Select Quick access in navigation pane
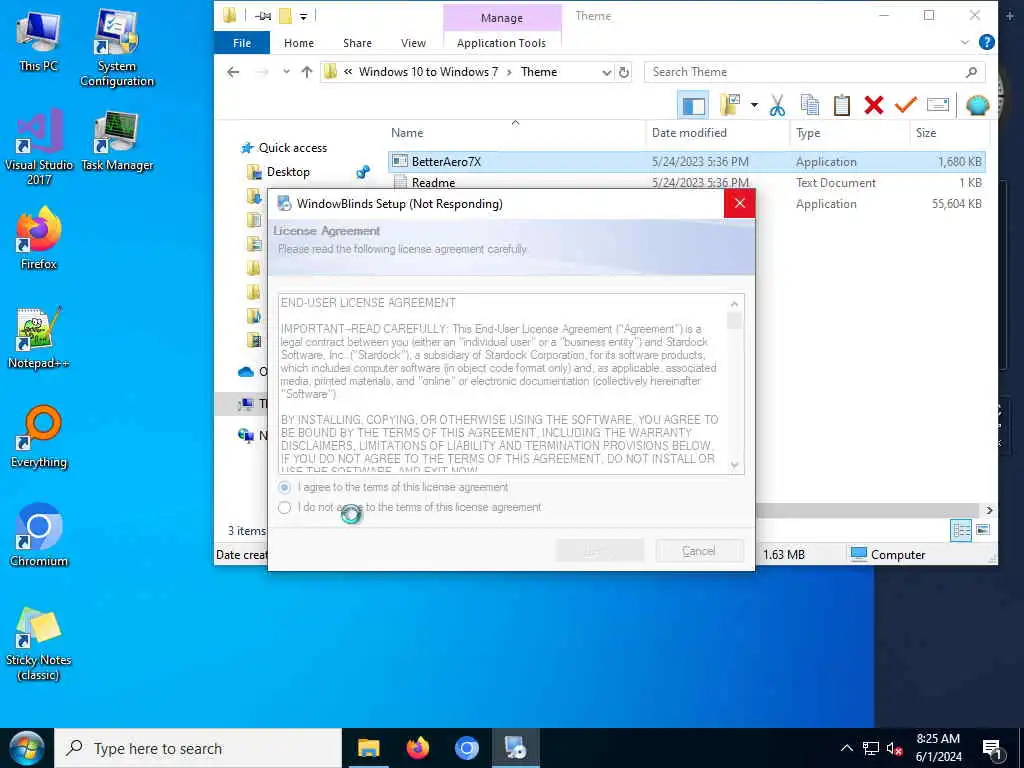The width and height of the screenshot is (1024, 768). [x=293, y=148]
